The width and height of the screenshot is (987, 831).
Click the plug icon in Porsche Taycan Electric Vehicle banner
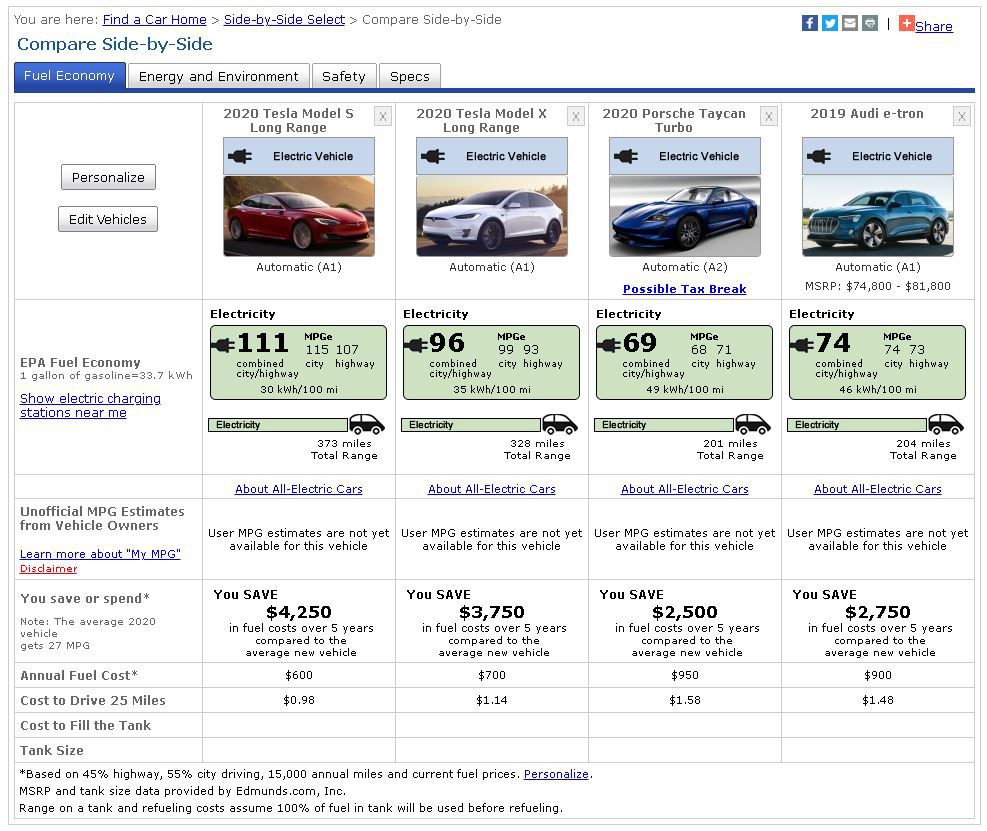click(x=626, y=156)
